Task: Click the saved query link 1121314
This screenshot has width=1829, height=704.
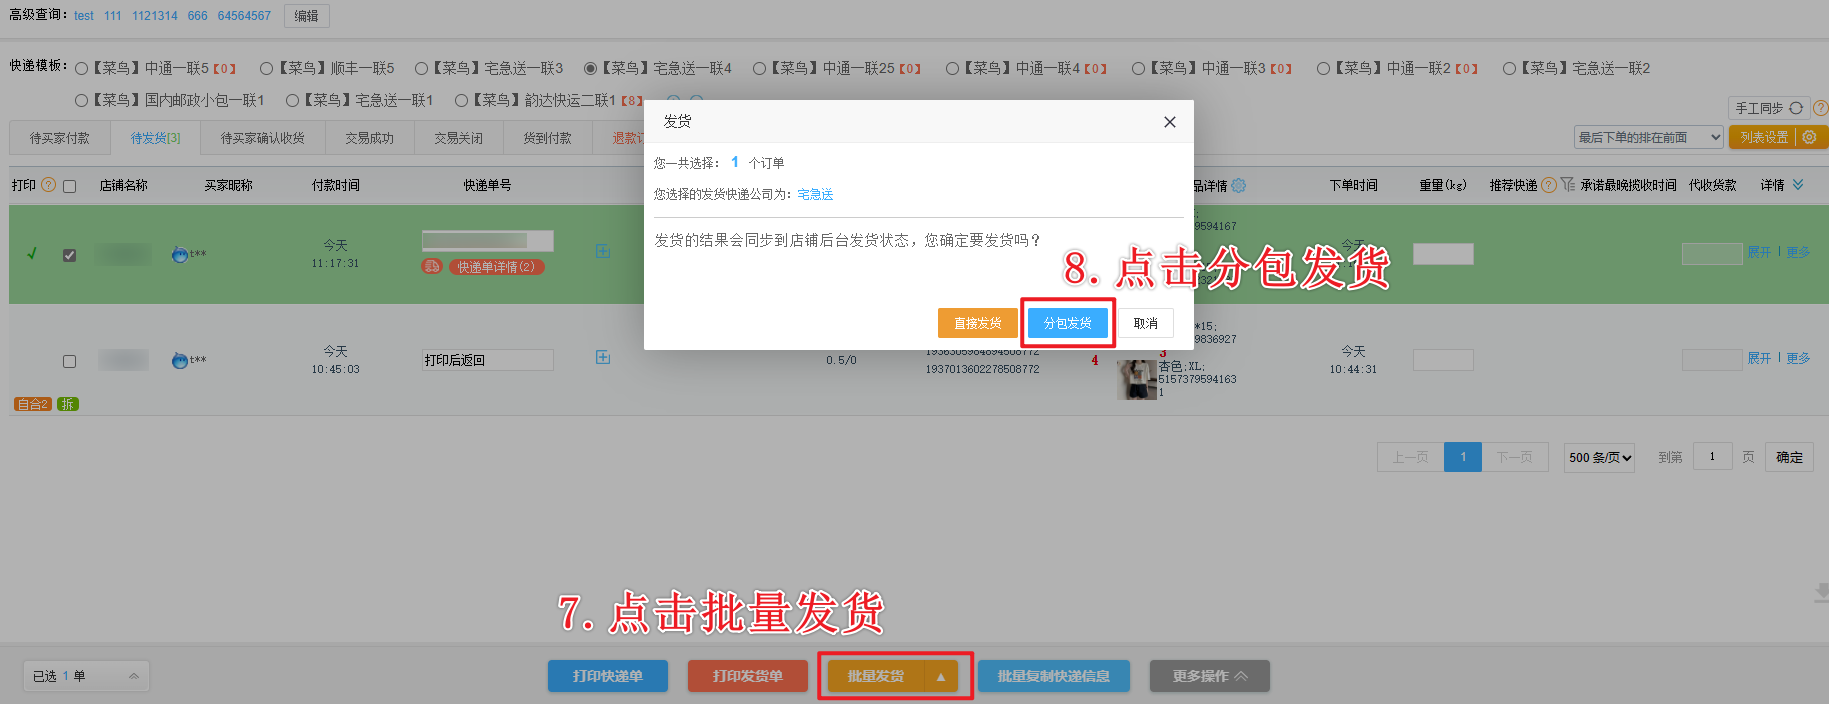Action: [155, 16]
